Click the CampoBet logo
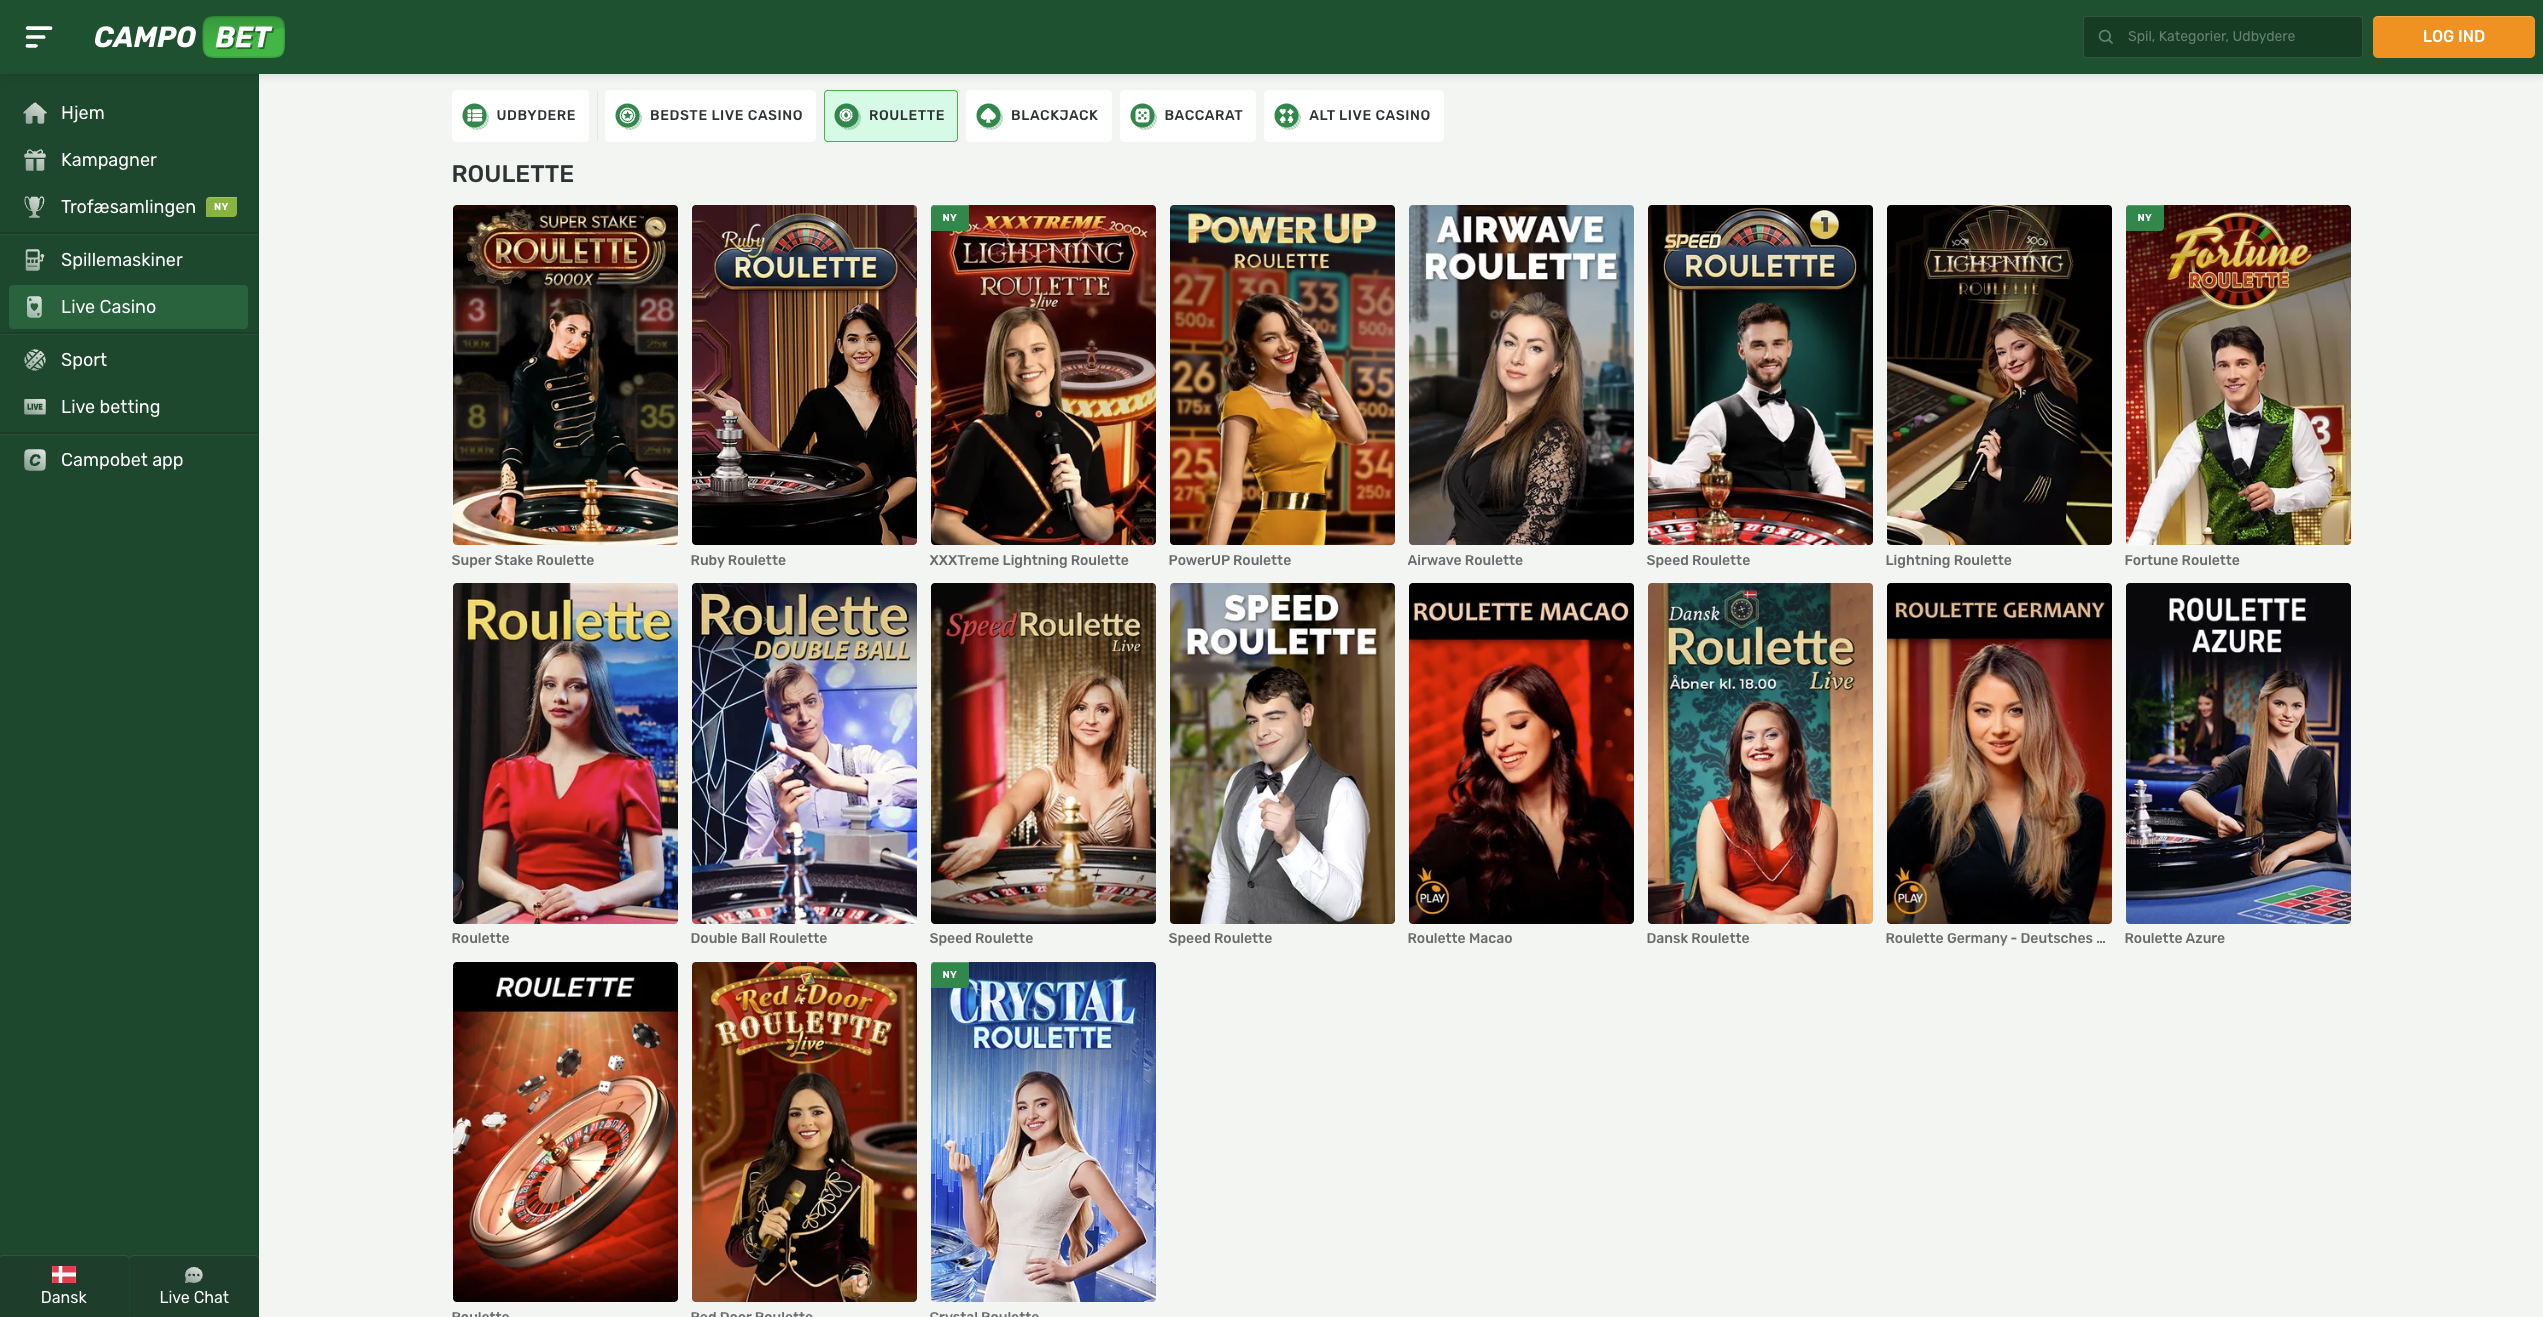The image size is (2543, 1317). point(189,37)
